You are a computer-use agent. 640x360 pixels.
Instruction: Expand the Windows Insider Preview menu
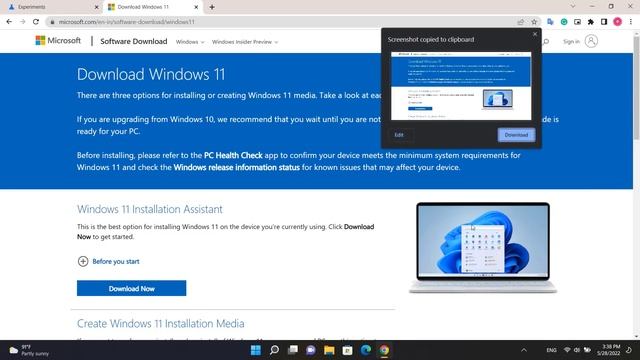pyautogui.click(x=245, y=42)
